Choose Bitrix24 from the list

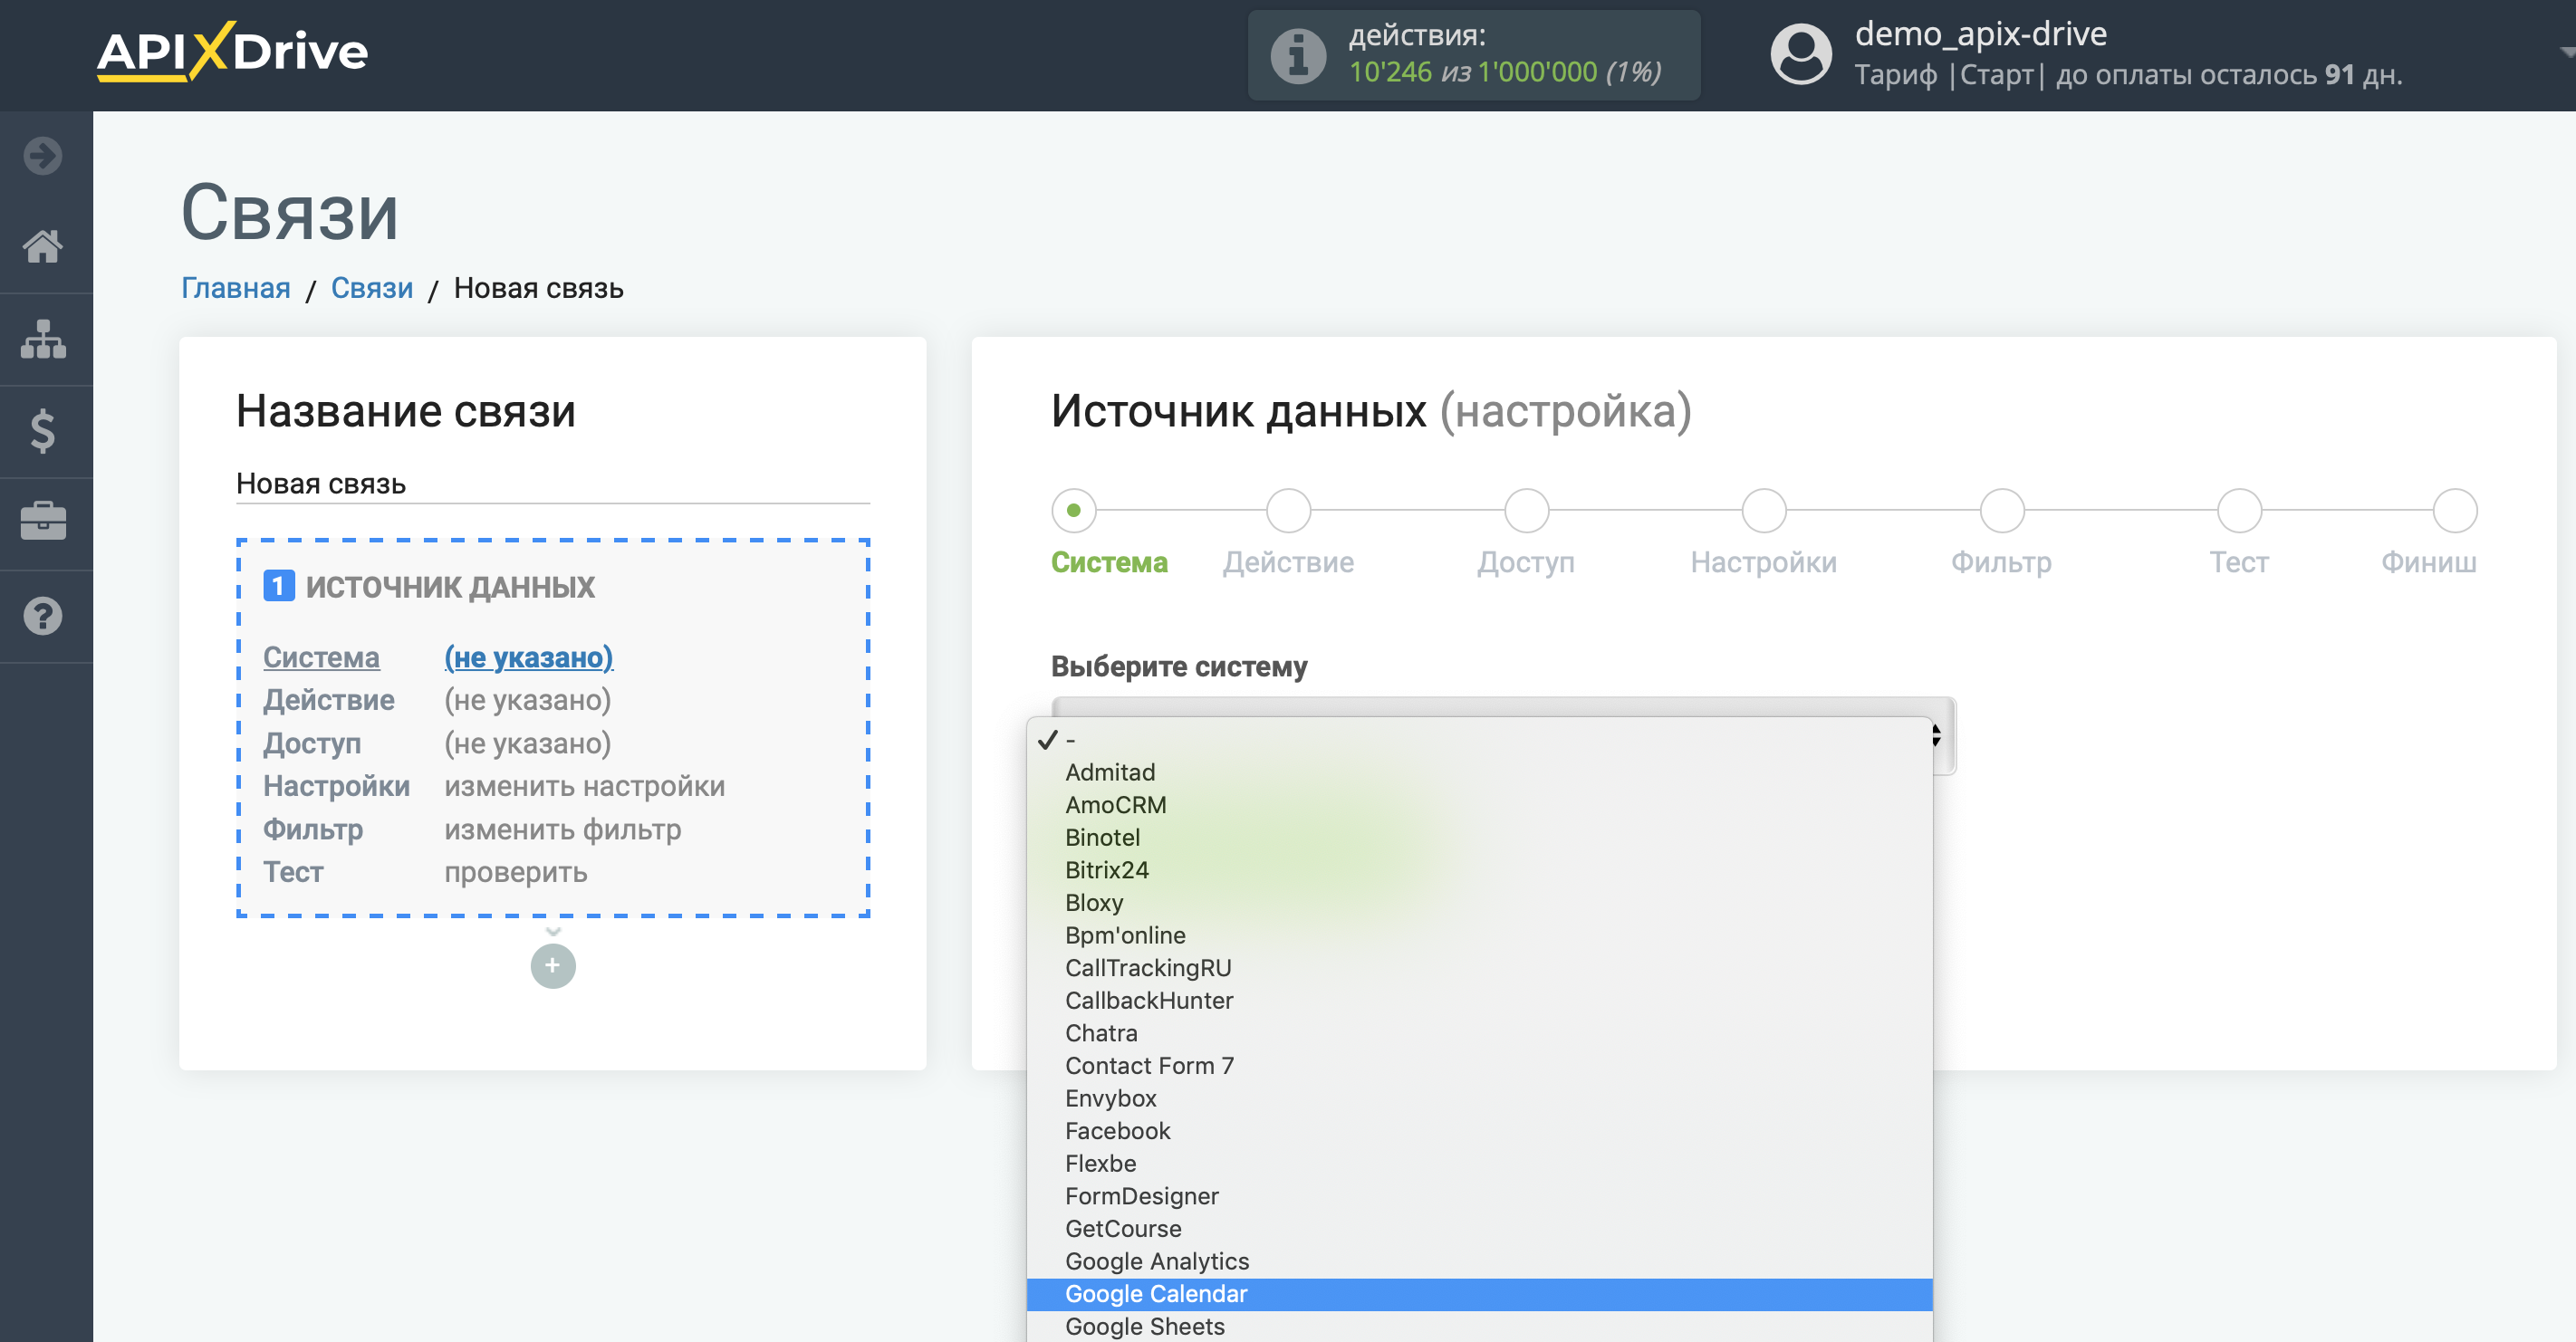click(x=1480, y=870)
